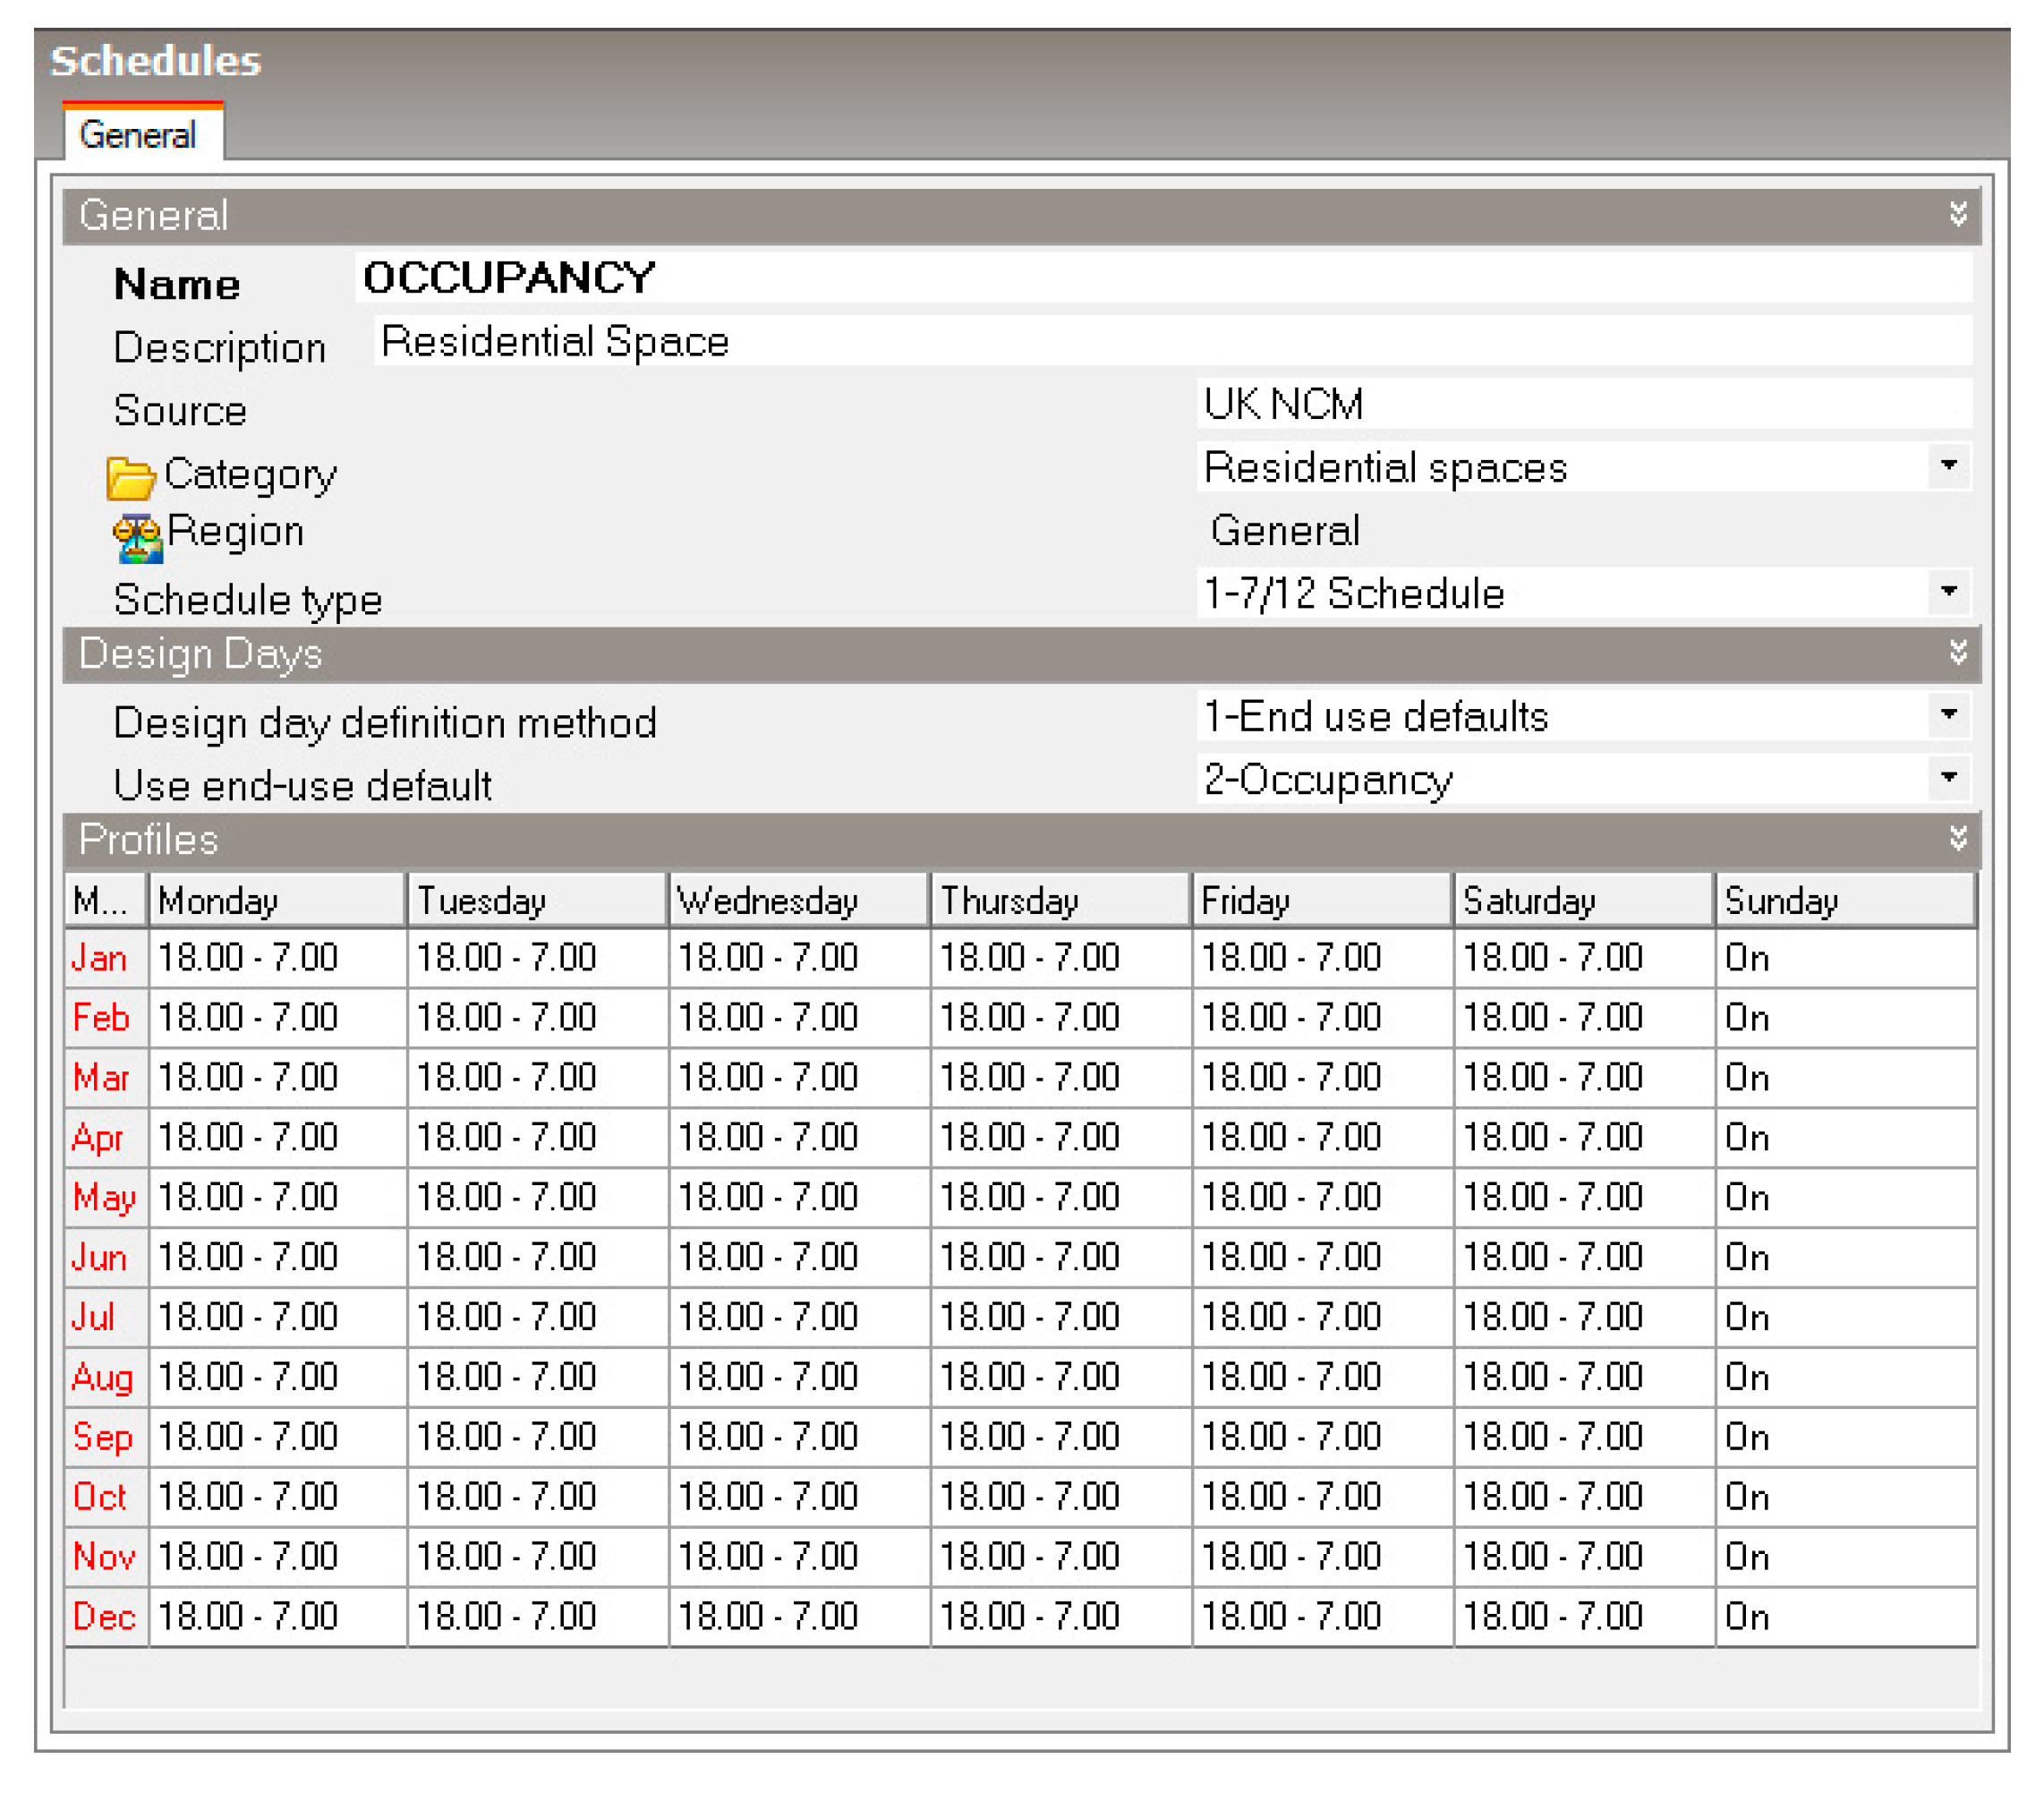Viewport: 2044px width, 1793px height.
Task: Switch to the General tab
Action: click(x=139, y=135)
